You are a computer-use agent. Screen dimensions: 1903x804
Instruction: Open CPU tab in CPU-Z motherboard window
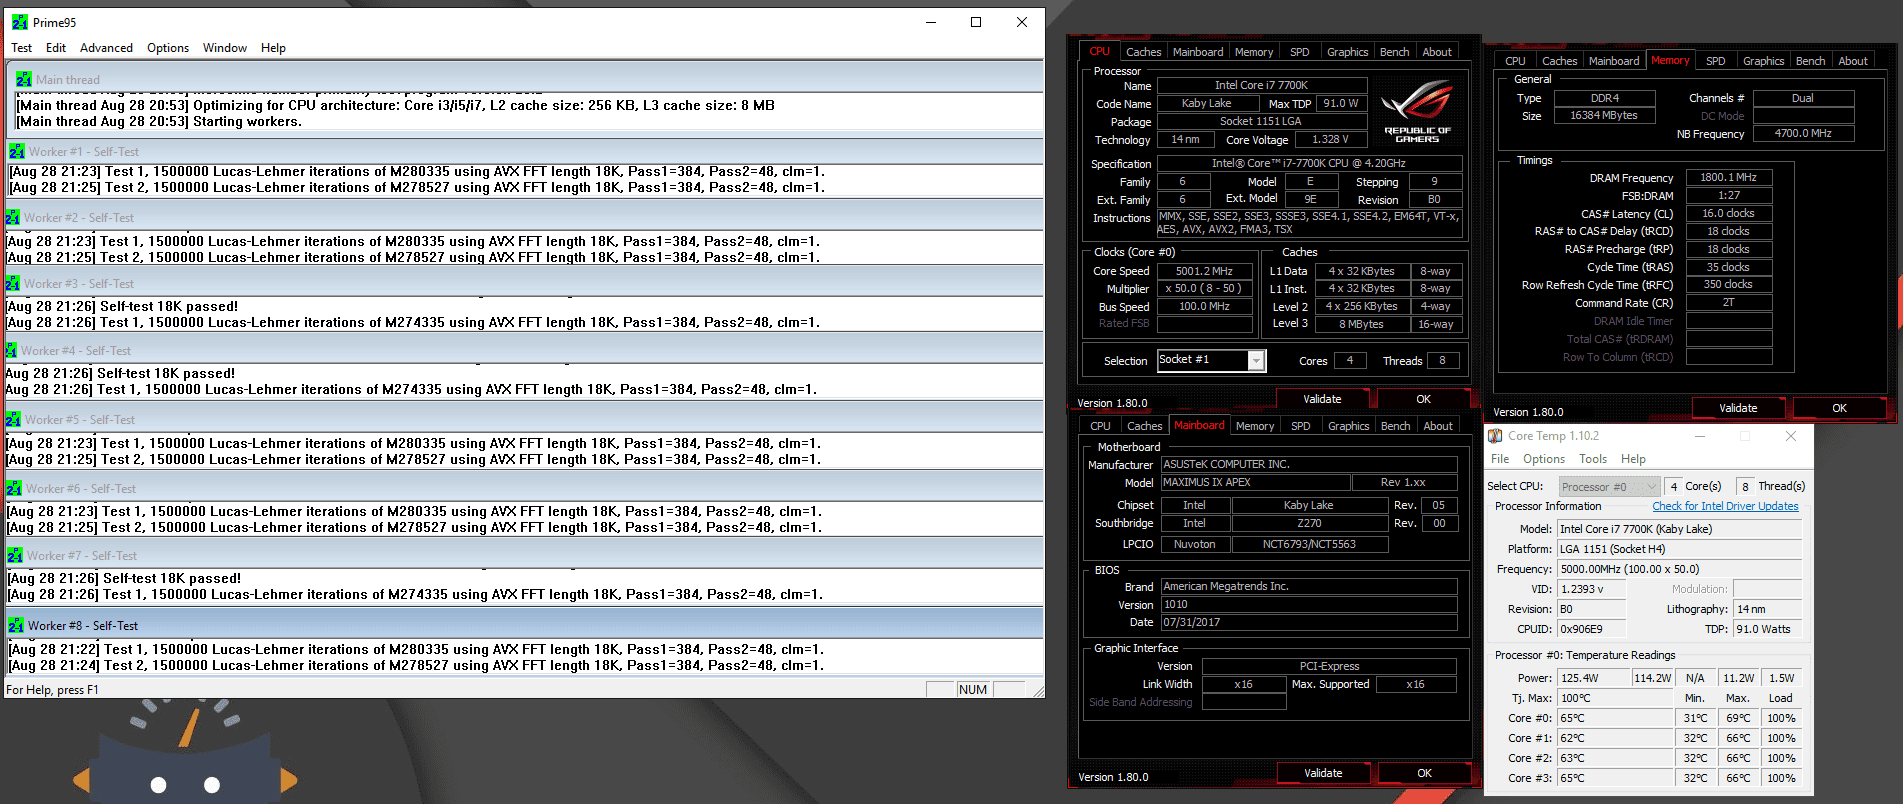coord(1100,426)
